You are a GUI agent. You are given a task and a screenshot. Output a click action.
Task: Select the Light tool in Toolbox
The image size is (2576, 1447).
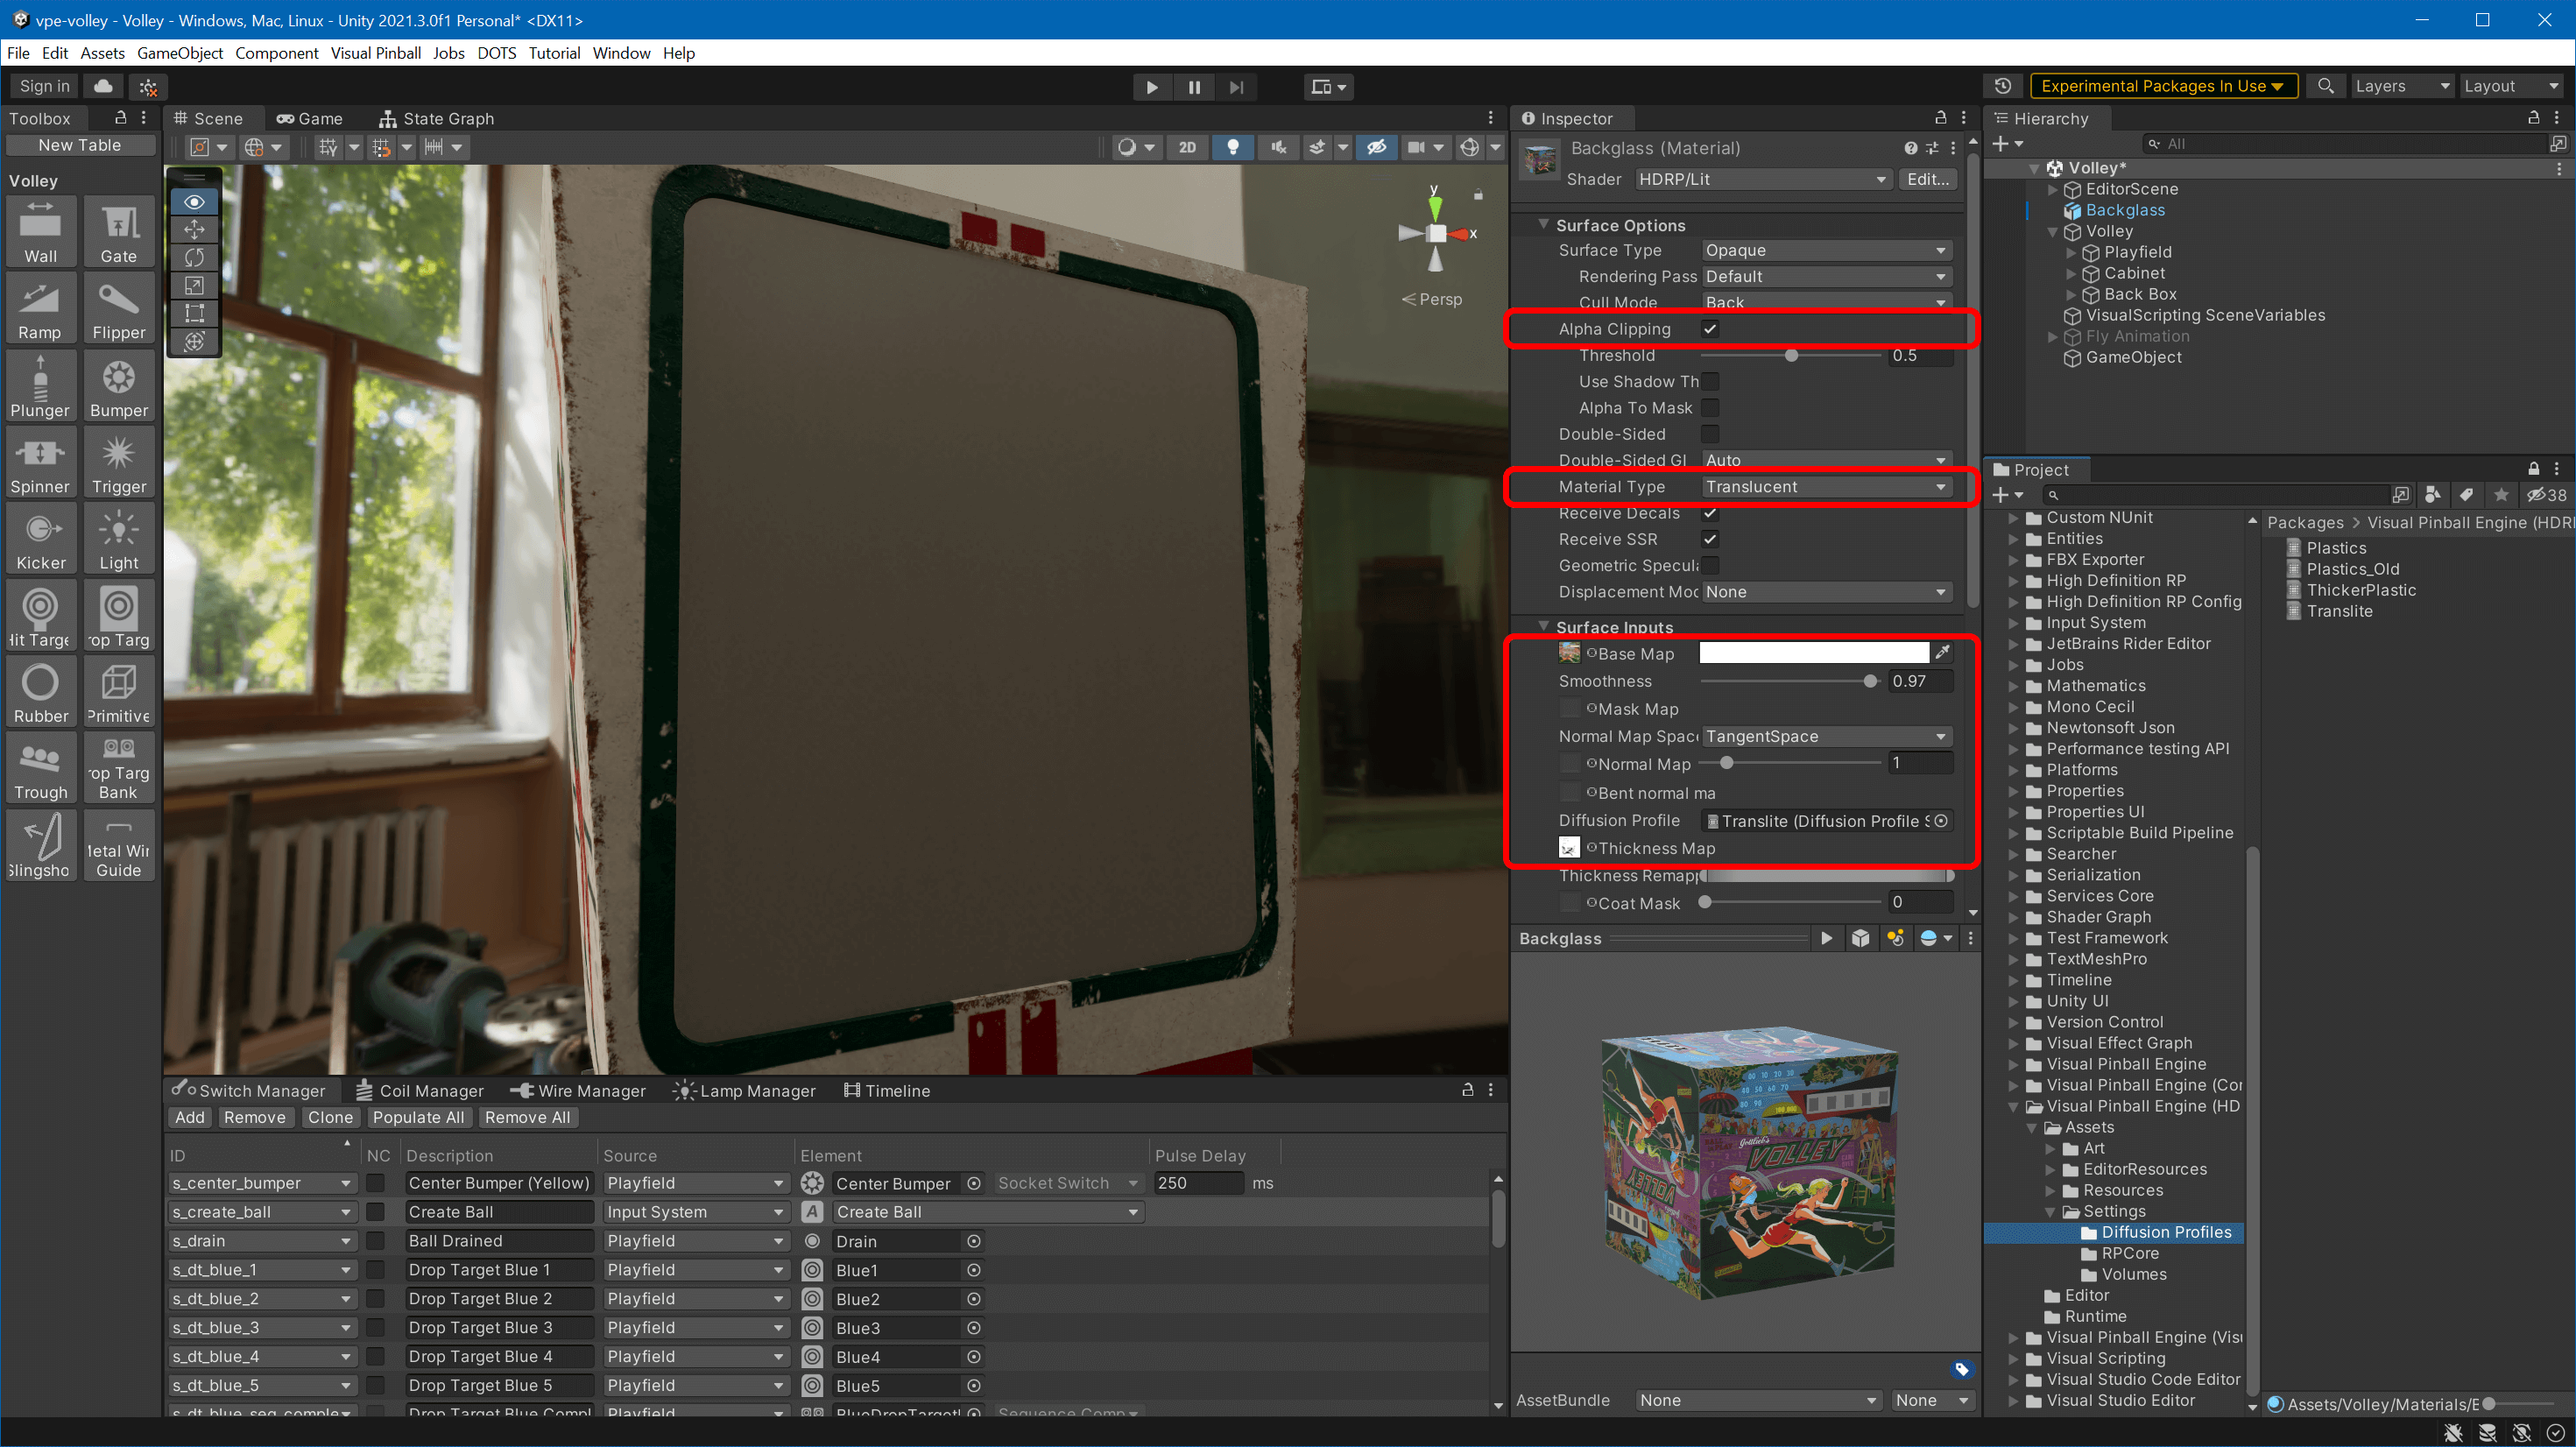click(119, 538)
